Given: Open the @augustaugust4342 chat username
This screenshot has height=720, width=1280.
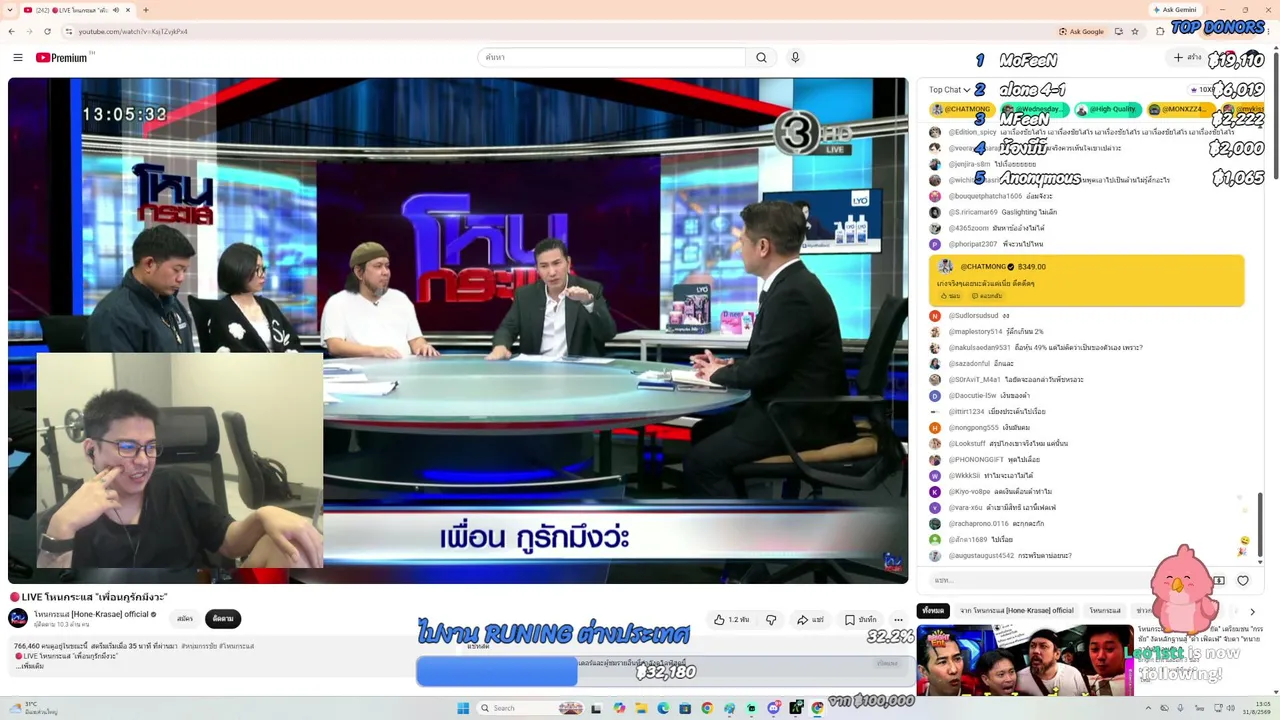Looking at the screenshot, I should [981, 556].
